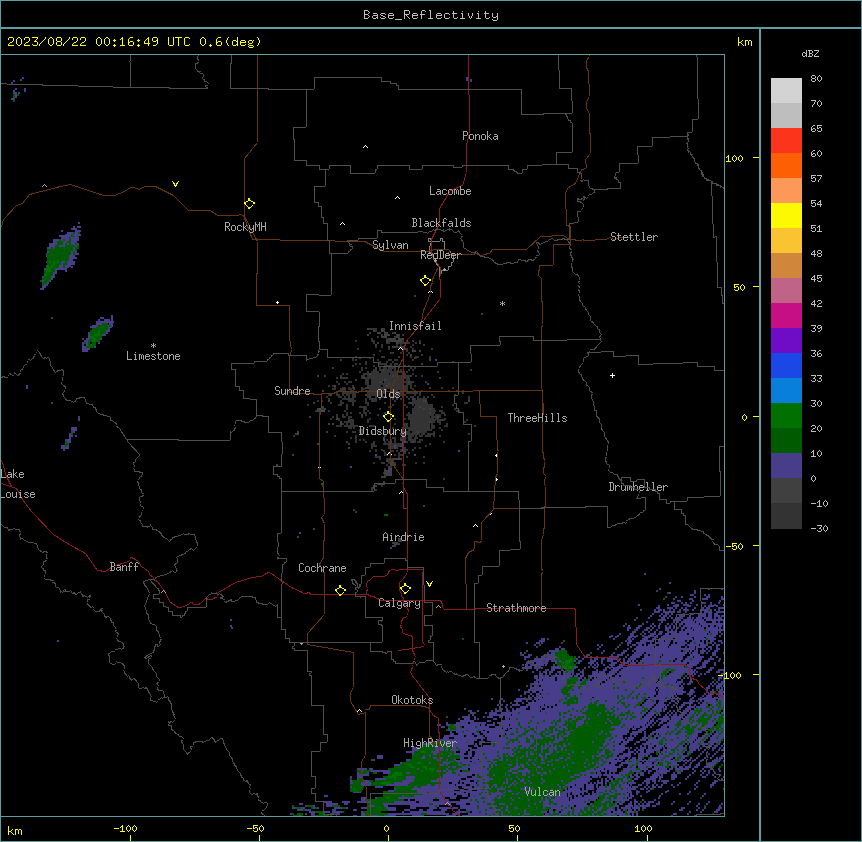862x842 pixels.
Task: Click the -50 tick label on the horizontal axis
Action: pyautogui.click(x=256, y=829)
